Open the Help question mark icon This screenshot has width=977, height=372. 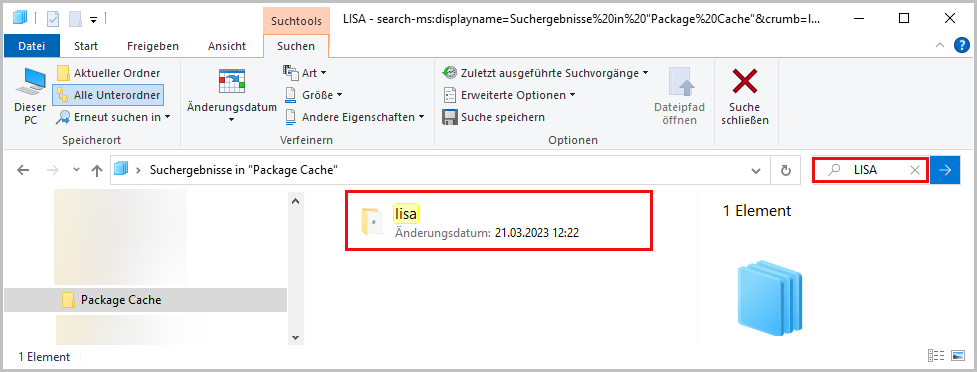961,45
